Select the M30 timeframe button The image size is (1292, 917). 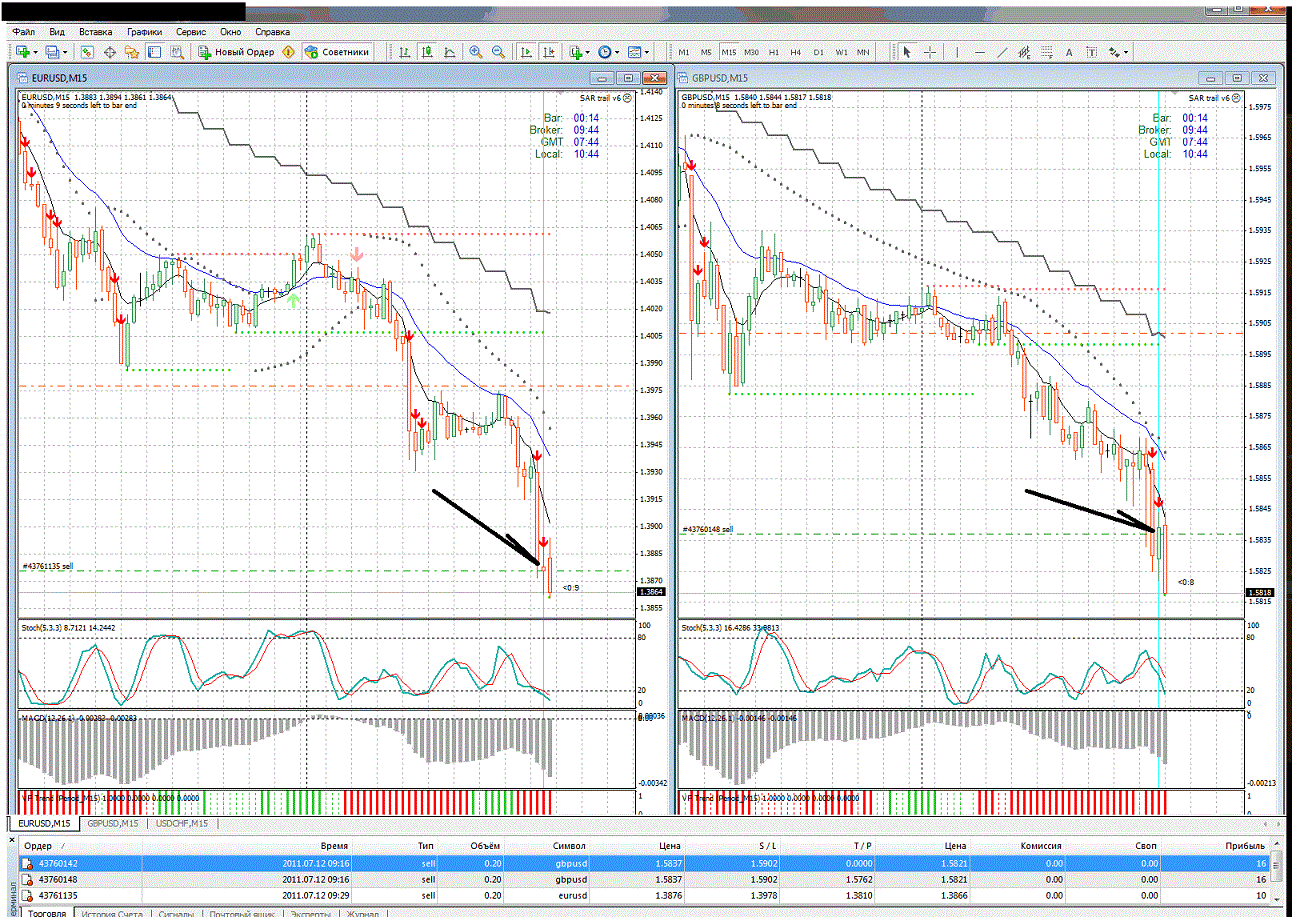(x=751, y=52)
